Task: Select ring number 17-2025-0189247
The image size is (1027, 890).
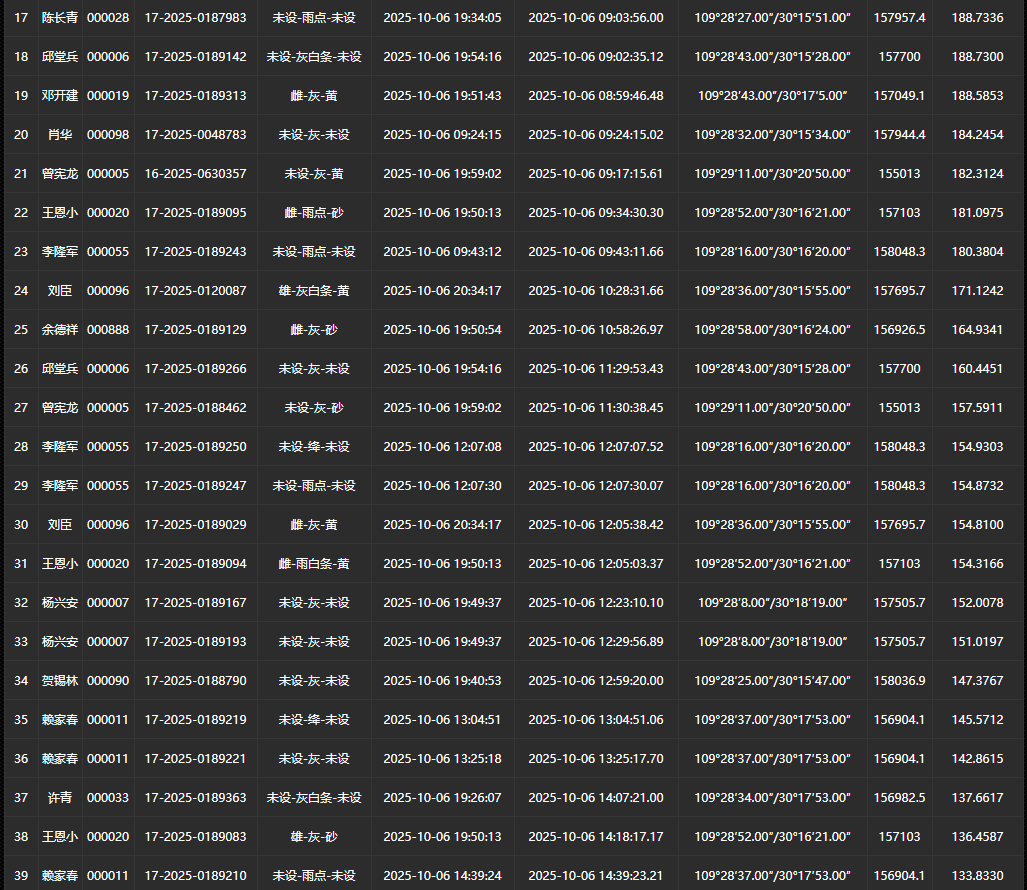Action: [x=195, y=486]
